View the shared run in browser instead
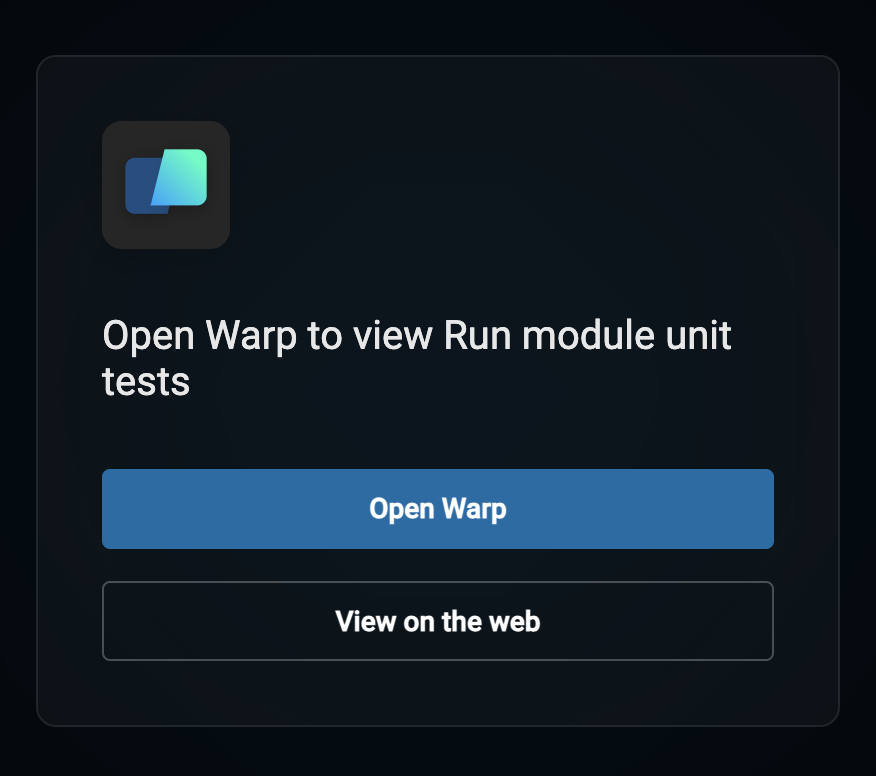 click(437, 621)
